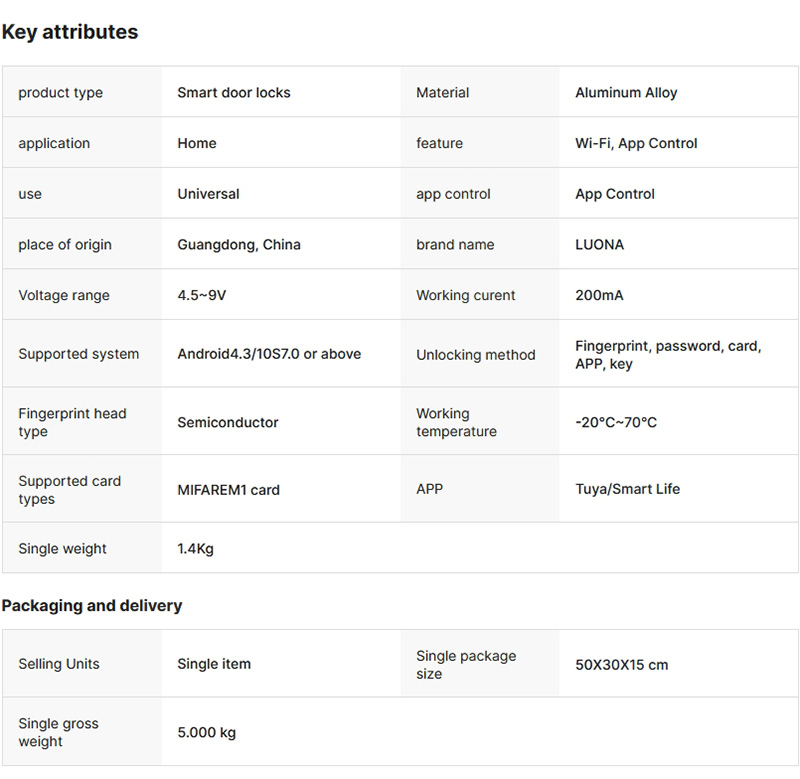800x779 pixels.
Task: Click the 5.000 kg gross weight value
Action: pyautogui.click(x=206, y=733)
